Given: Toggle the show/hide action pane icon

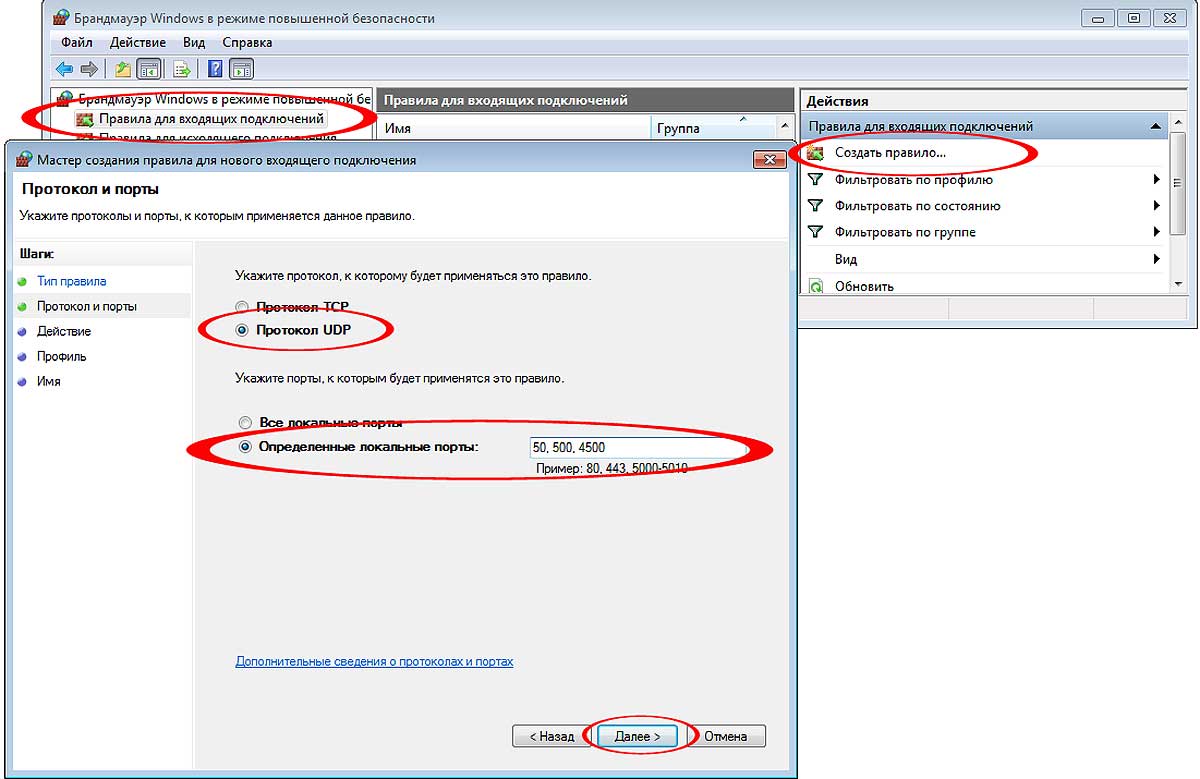Looking at the screenshot, I should [241, 69].
